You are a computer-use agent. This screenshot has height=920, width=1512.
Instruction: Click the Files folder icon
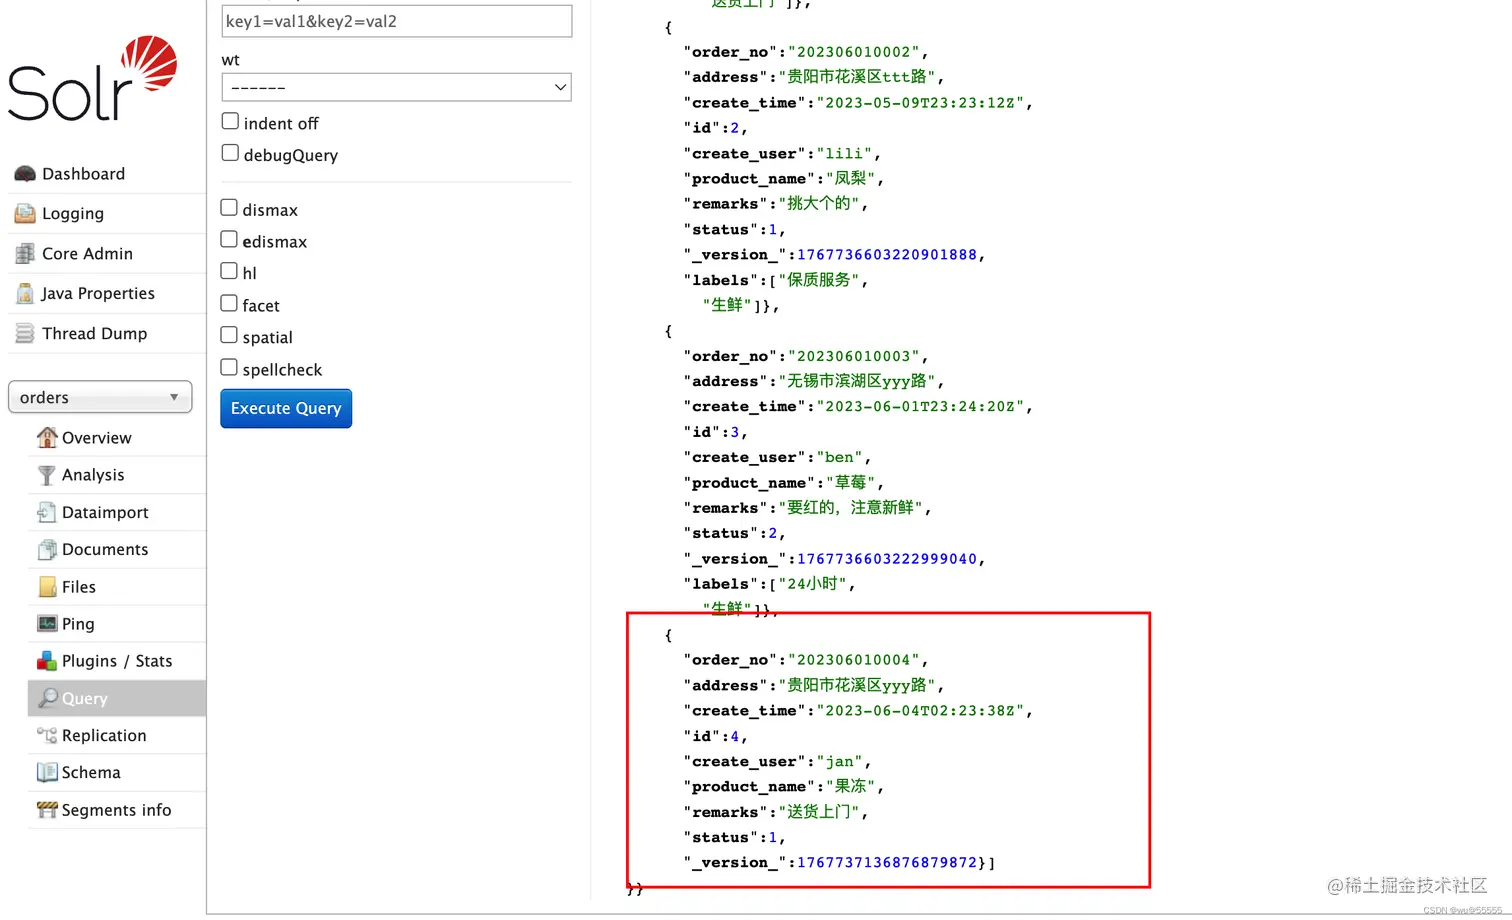tap(47, 587)
